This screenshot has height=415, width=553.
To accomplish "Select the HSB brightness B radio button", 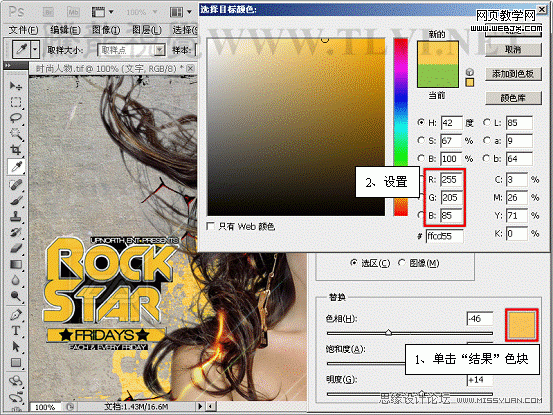I will (421, 158).
